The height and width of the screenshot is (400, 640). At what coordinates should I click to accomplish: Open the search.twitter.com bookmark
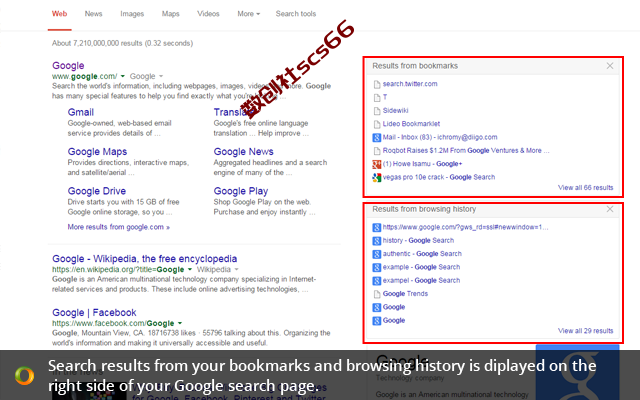[410, 84]
